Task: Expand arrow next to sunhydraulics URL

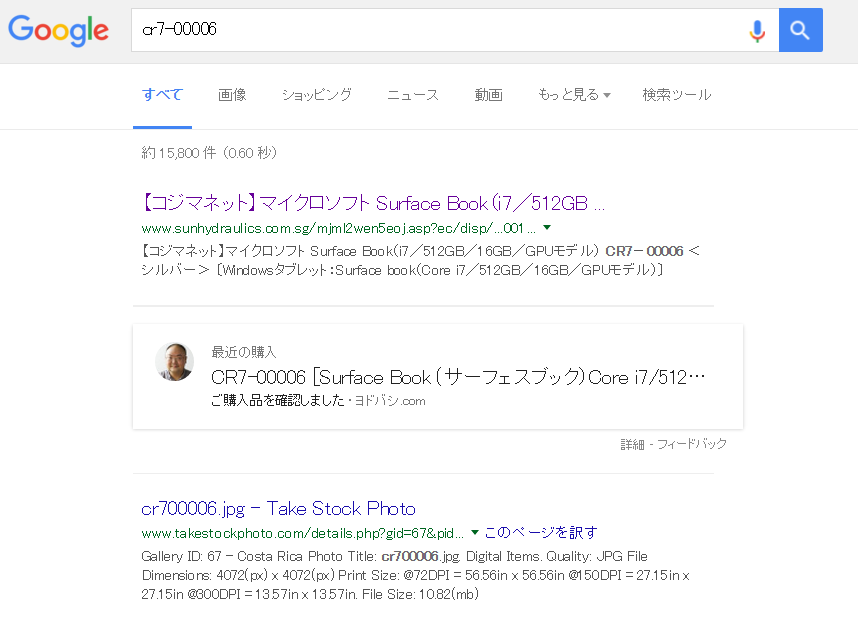Action: click(x=547, y=228)
